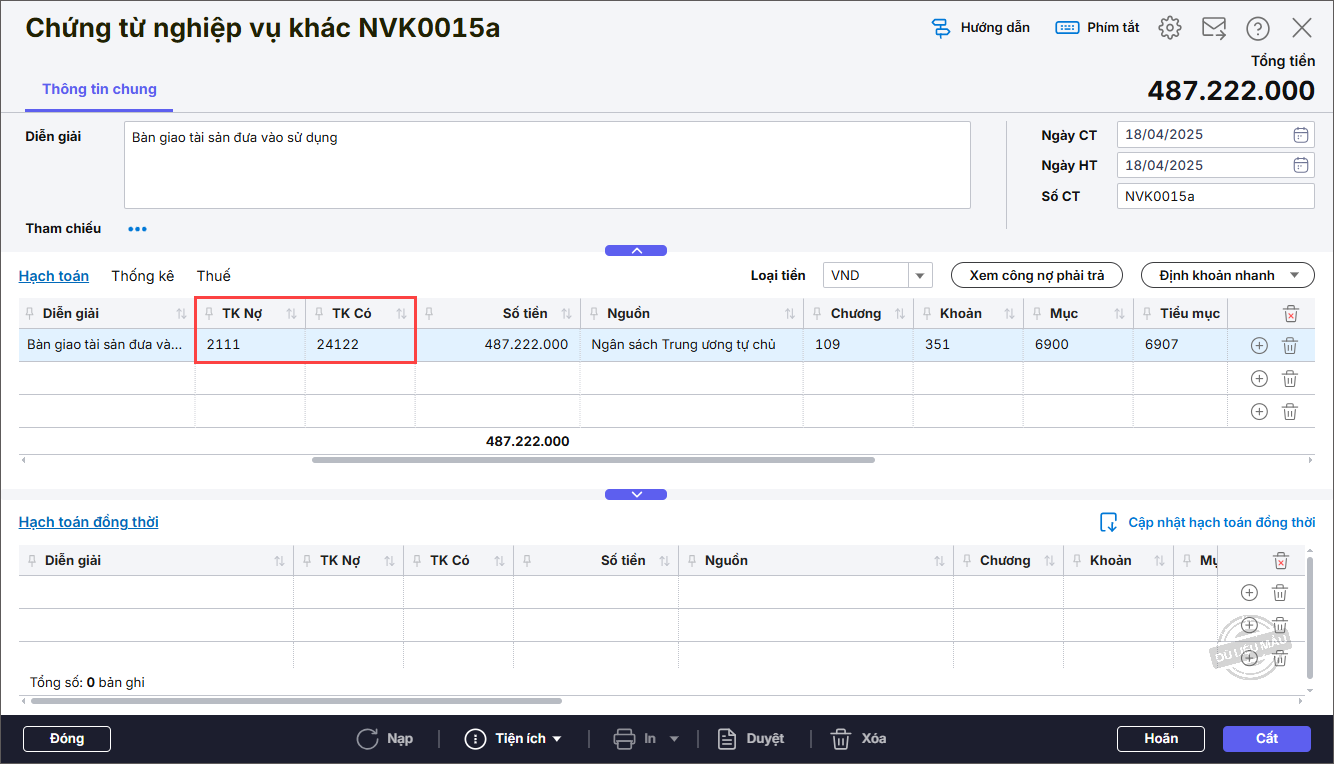
Task: Open Định khoản nhanh dropdown
Action: pos(1227,275)
